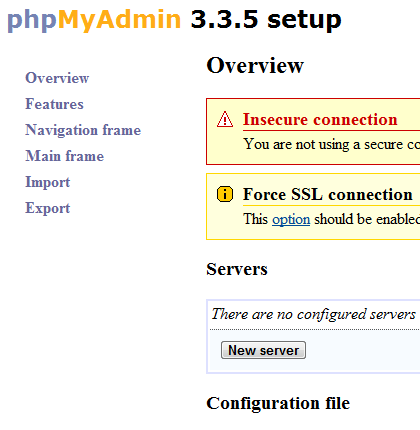Click the New server button
This screenshot has height=430, width=420.
pyautogui.click(x=263, y=350)
